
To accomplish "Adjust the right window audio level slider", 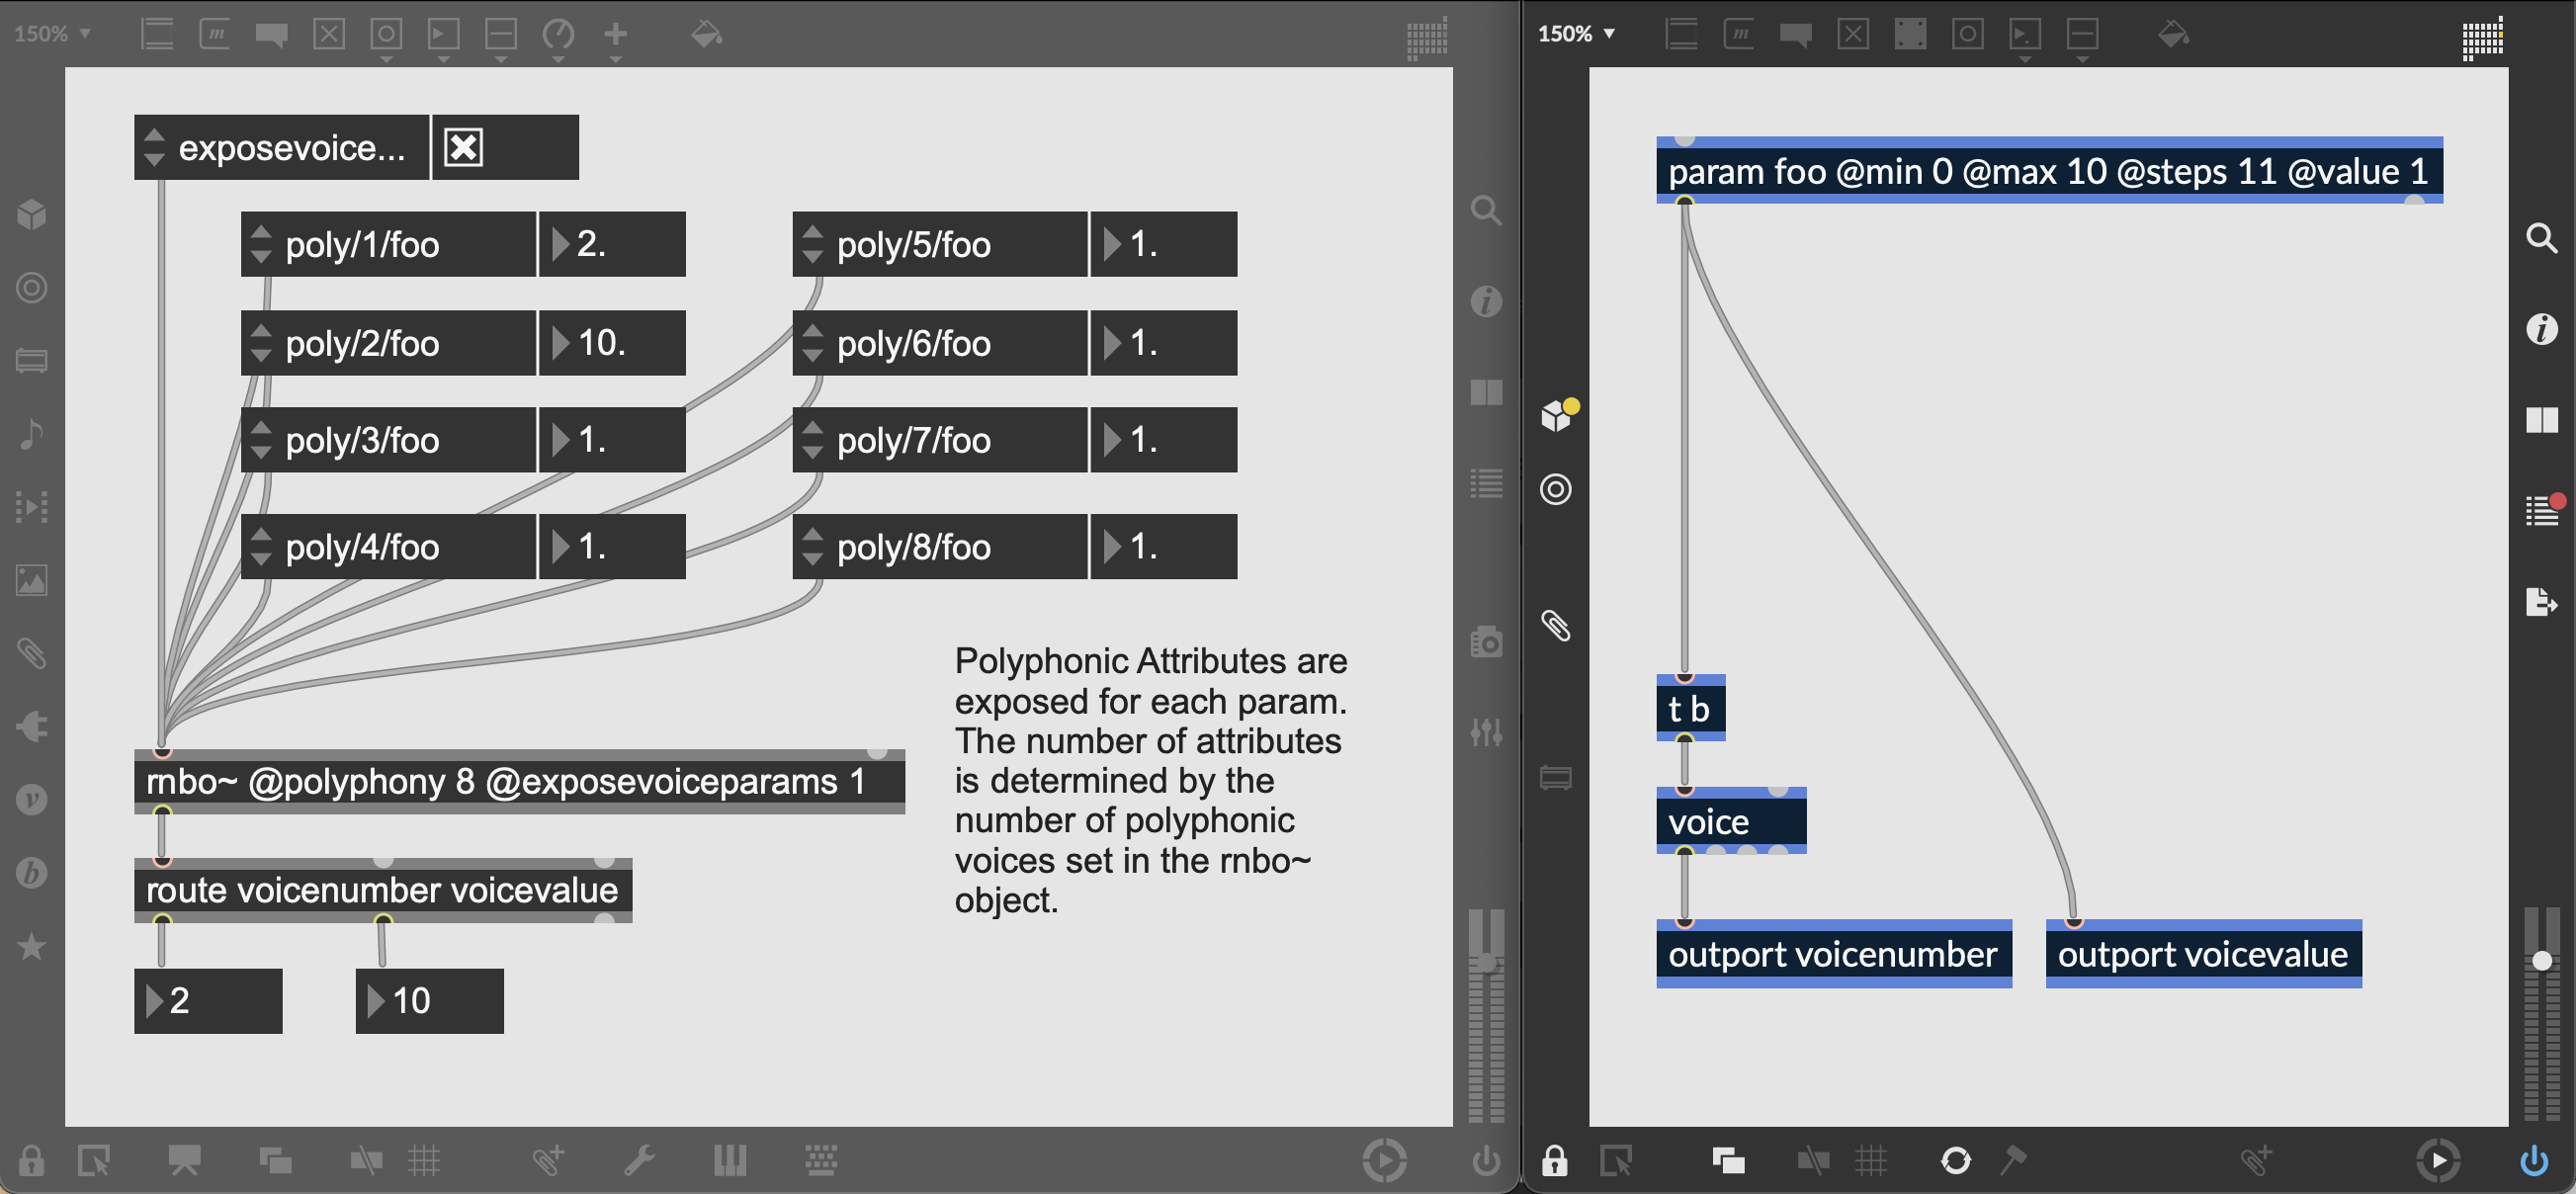I will point(2541,961).
